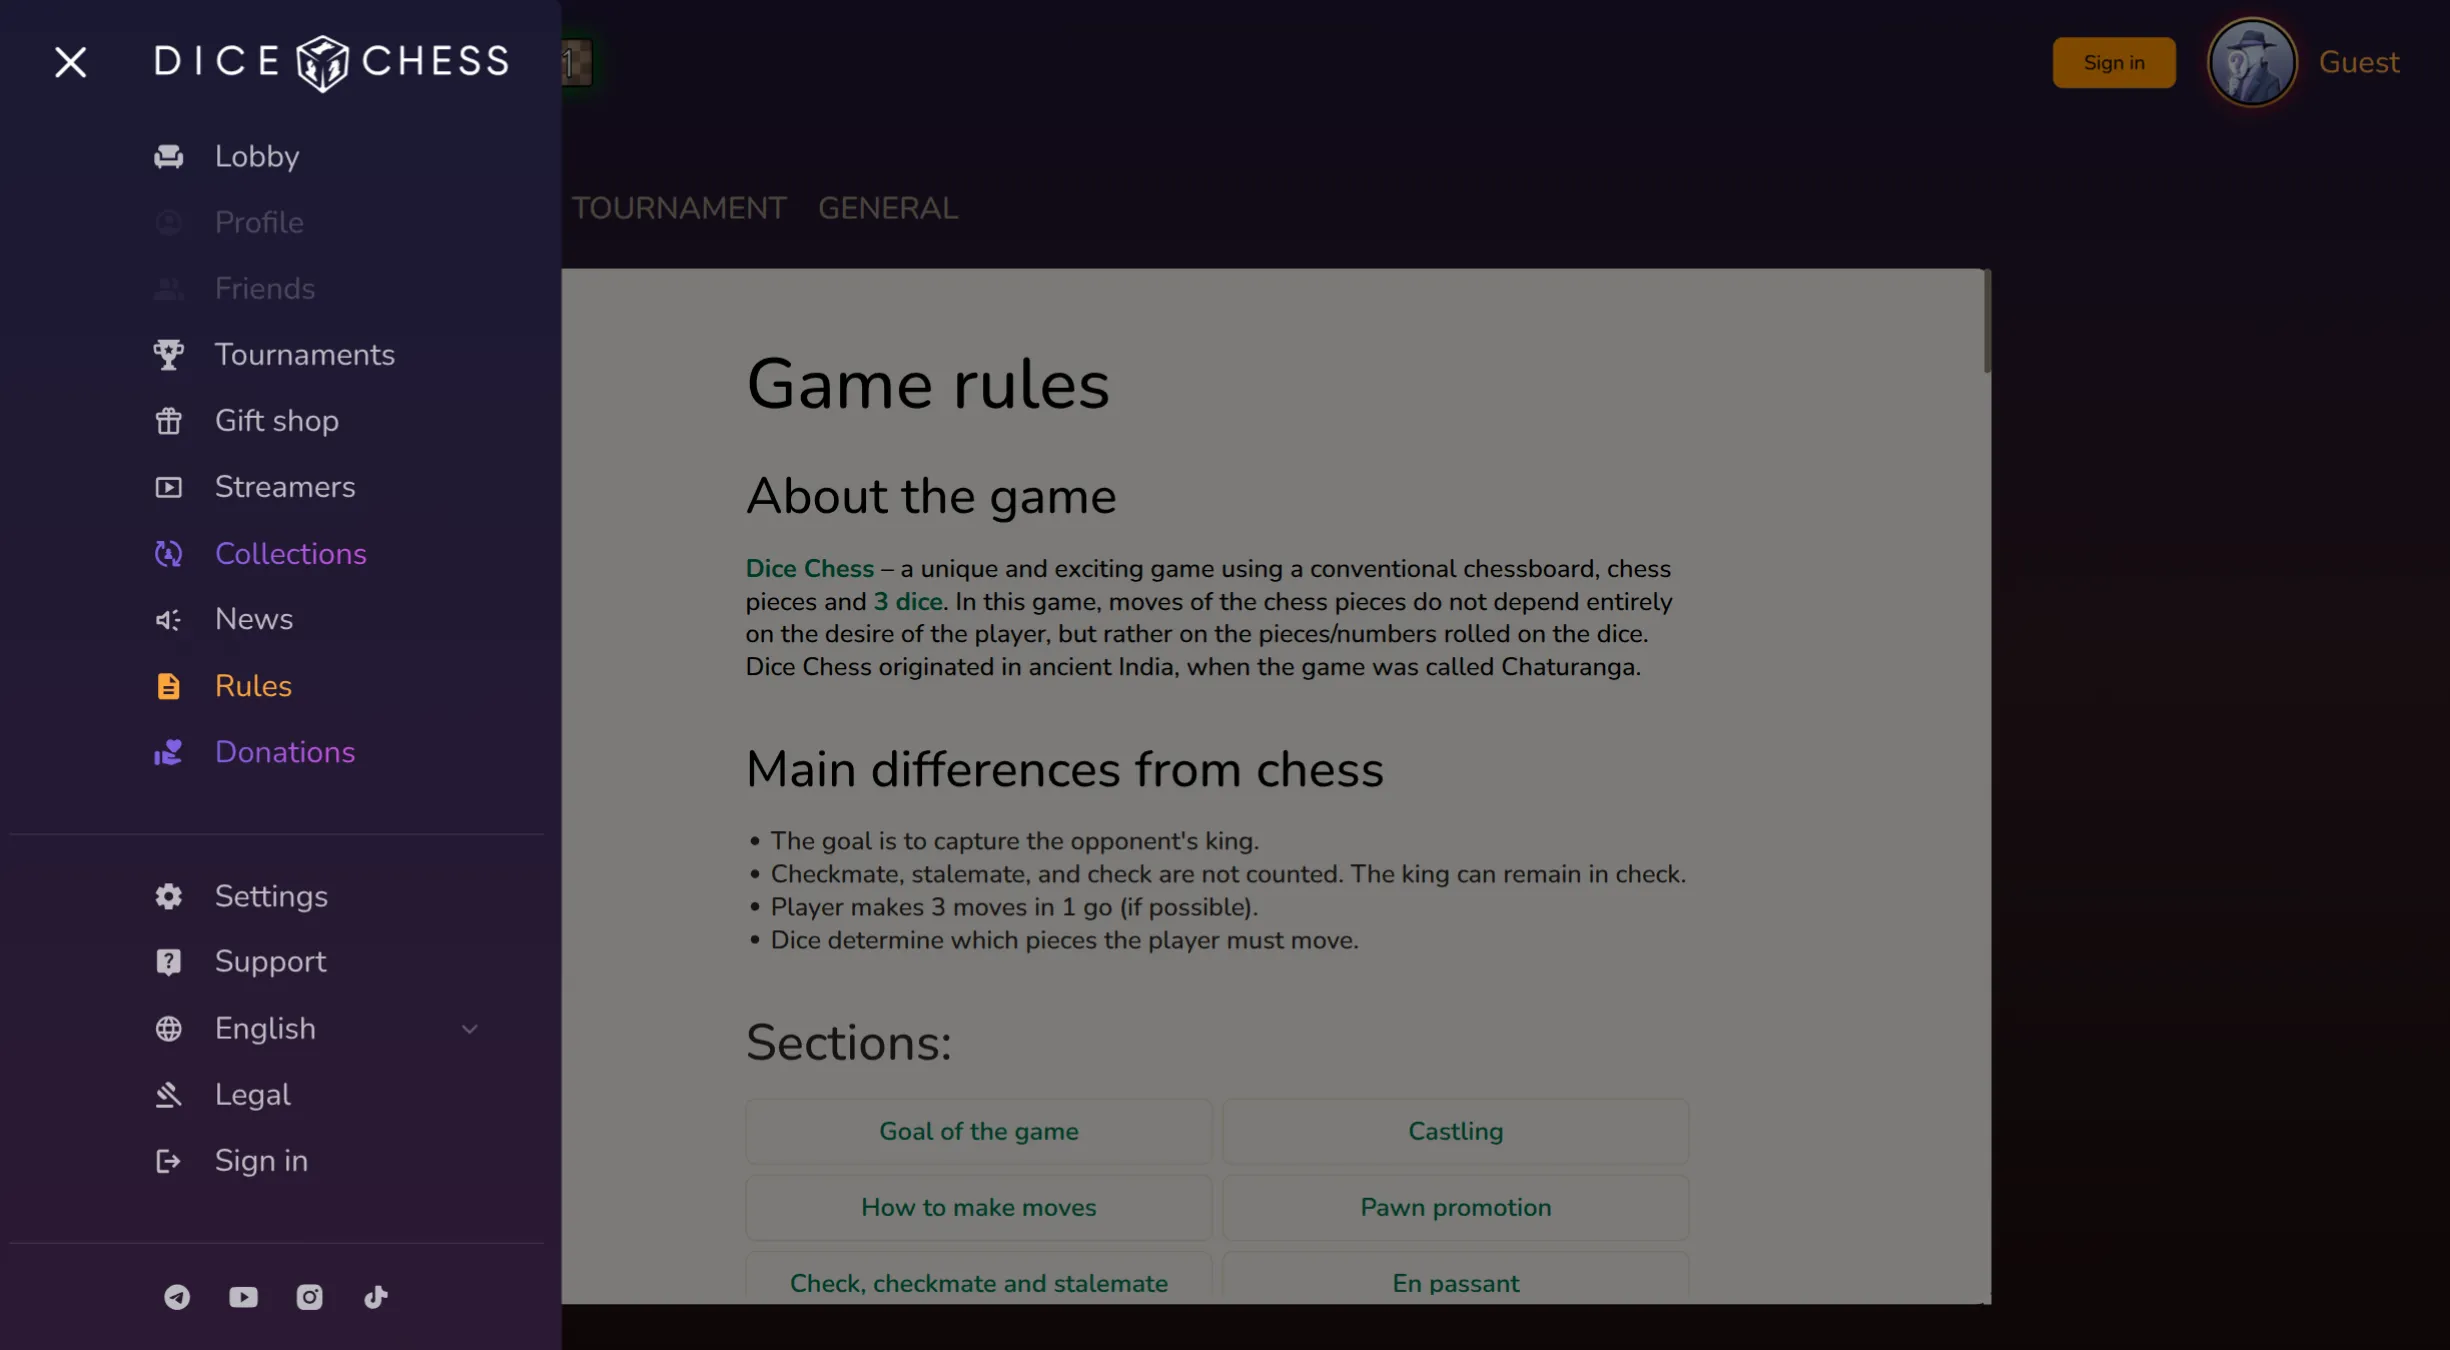Open the Telegram social icon
Image resolution: width=2450 pixels, height=1350 pixels.
tap(177, 1297)
